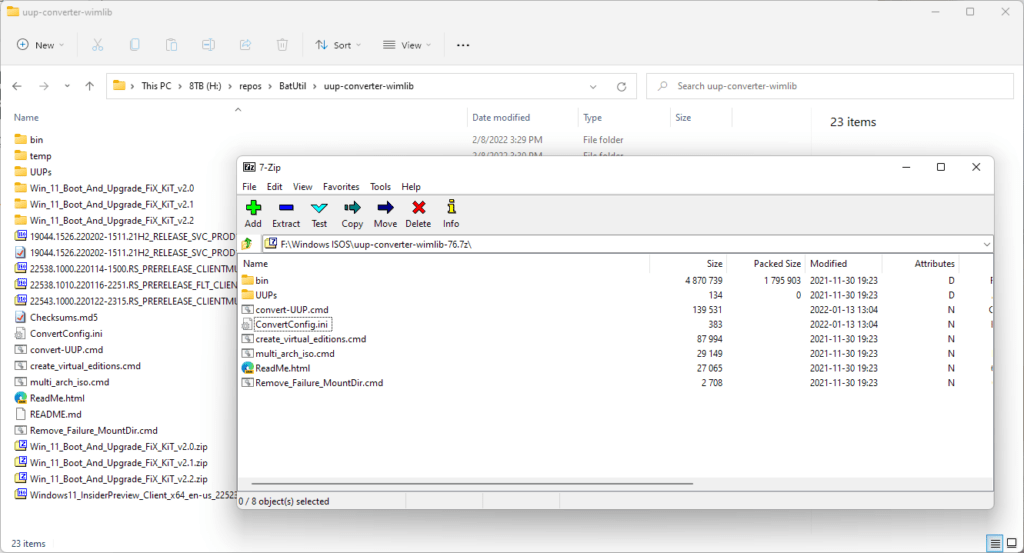Image resolution: width=1024 pixels, height=553 pixels.
Task: Click the Move icon in 7-Zip toolbar
Action: click(385, 213)
